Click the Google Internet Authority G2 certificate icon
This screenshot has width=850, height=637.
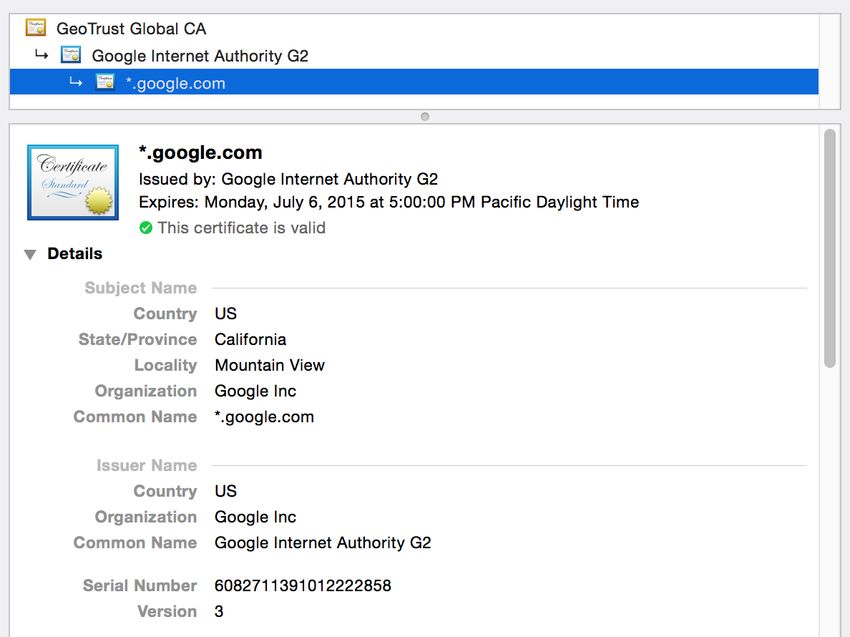pos(71,55)
